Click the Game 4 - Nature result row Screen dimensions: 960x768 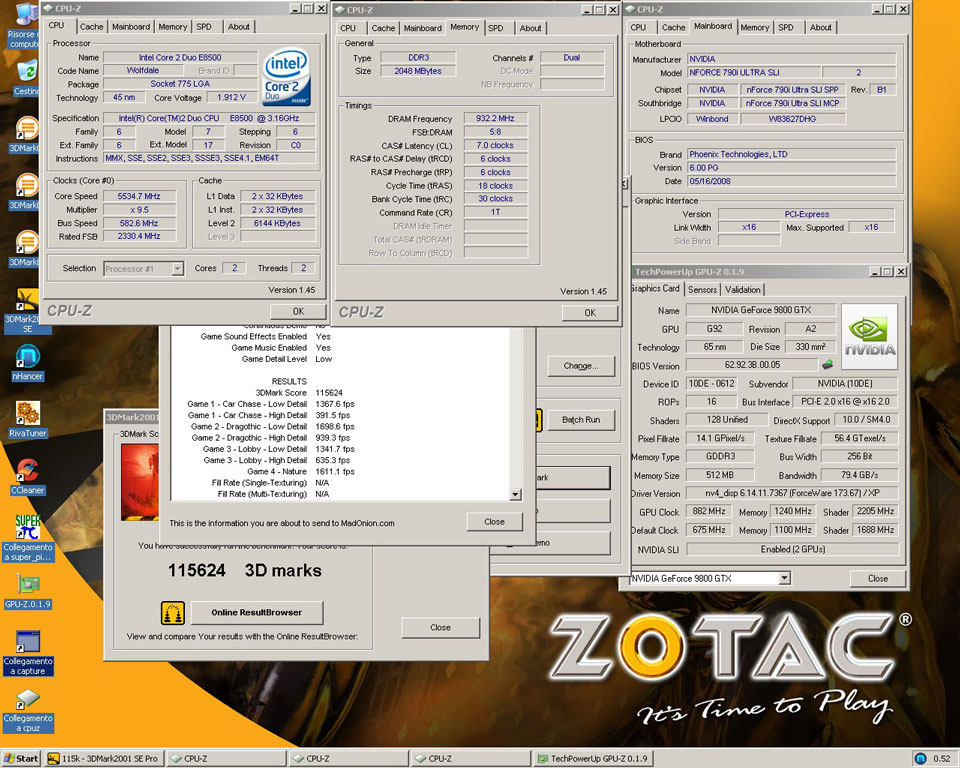coord(301,472)
